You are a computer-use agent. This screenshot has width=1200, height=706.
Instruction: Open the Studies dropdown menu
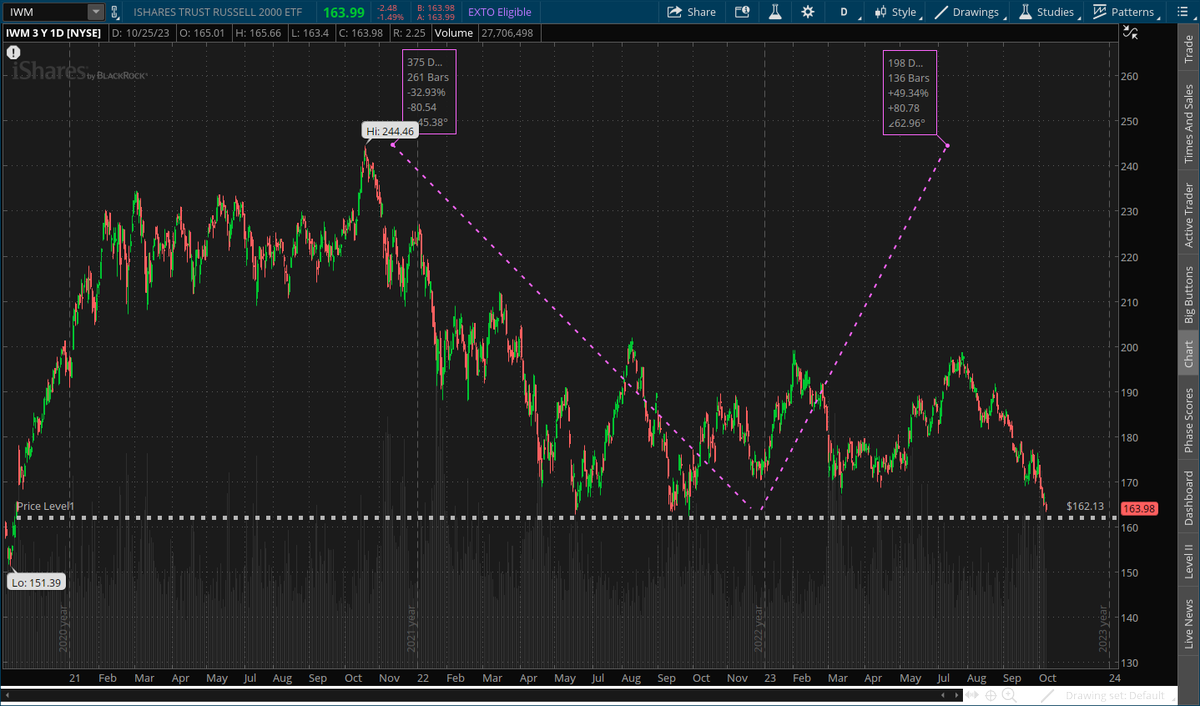pos(1048,12)
